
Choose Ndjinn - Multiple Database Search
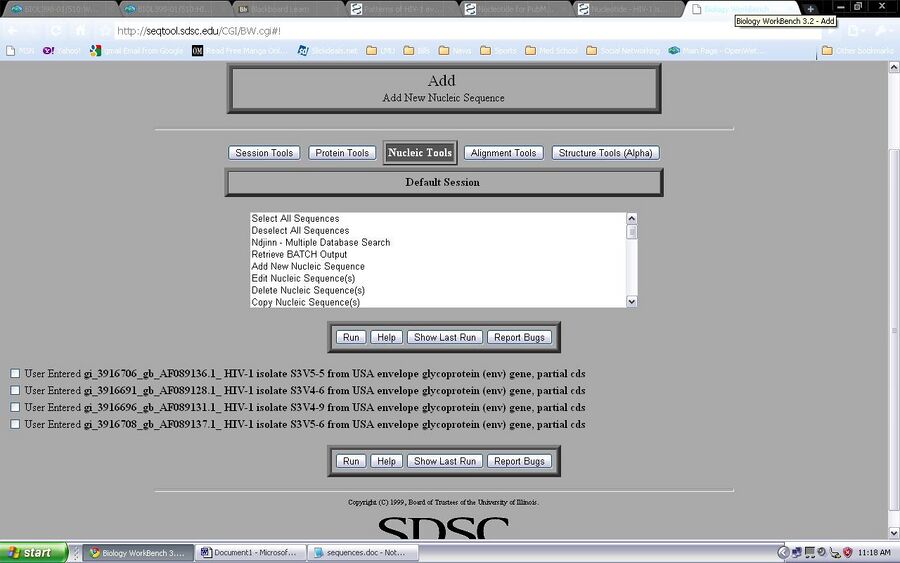click(x=320, y=243)
